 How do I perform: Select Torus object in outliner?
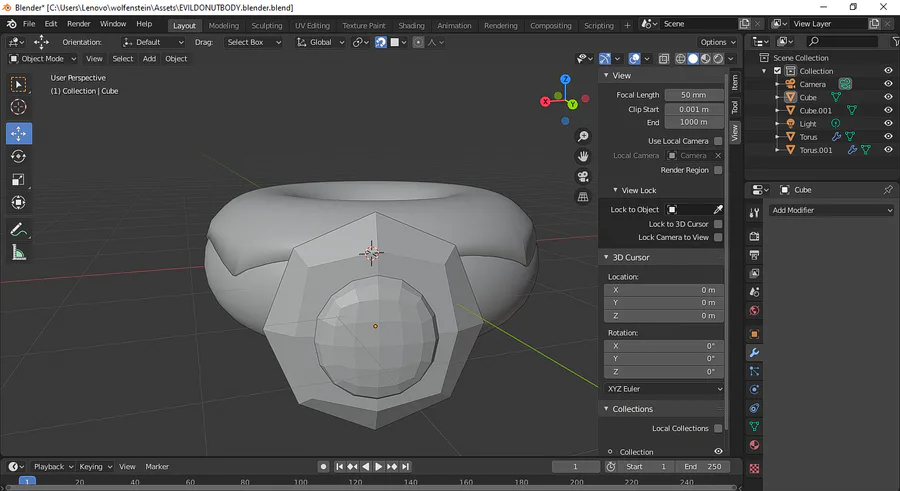pos(808,137)
